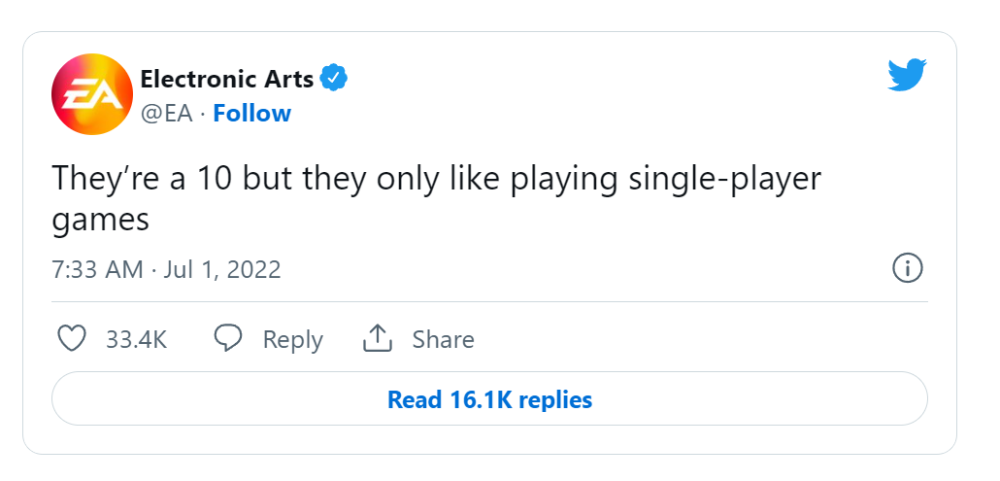The width and height of the screenshot is (1000, 481).
Task: Select the @EA handle
Action: point(166,114)
